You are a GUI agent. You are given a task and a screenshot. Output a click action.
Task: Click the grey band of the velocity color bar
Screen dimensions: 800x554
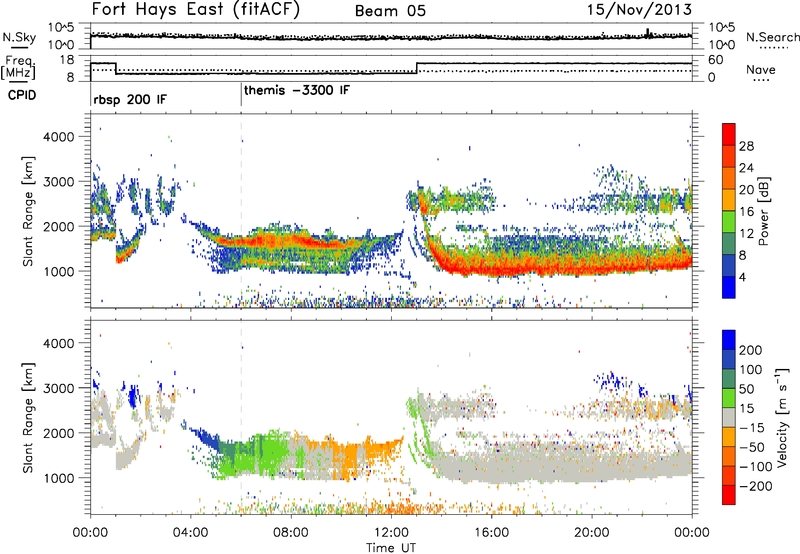[x=729, y=417]
